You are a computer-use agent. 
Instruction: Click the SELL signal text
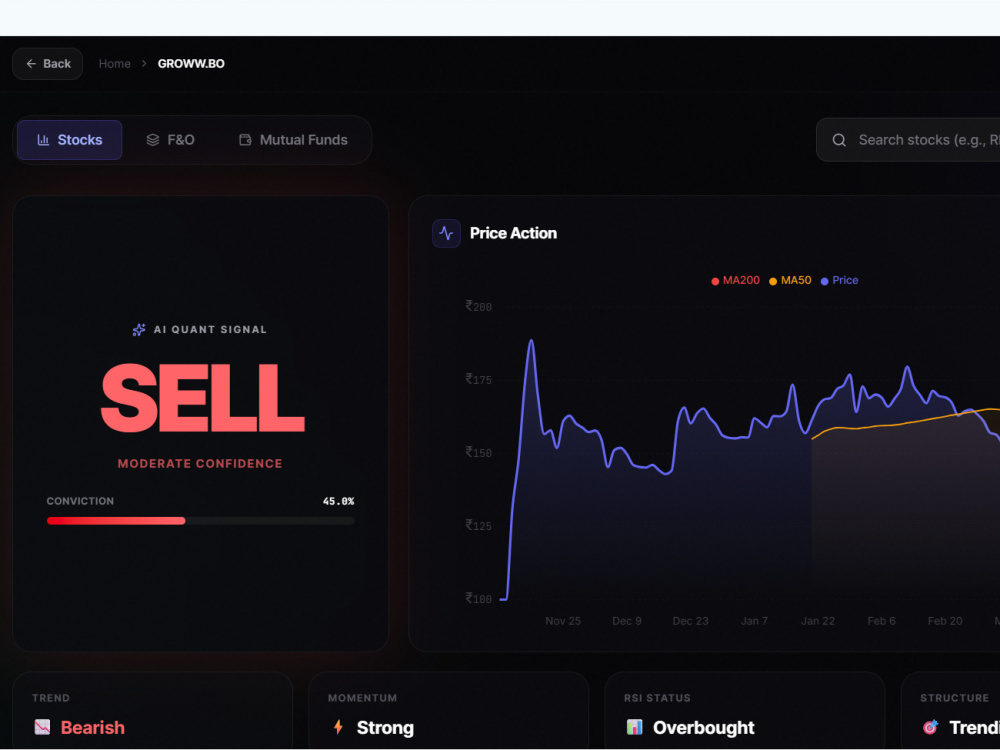[x=203, y=399]
